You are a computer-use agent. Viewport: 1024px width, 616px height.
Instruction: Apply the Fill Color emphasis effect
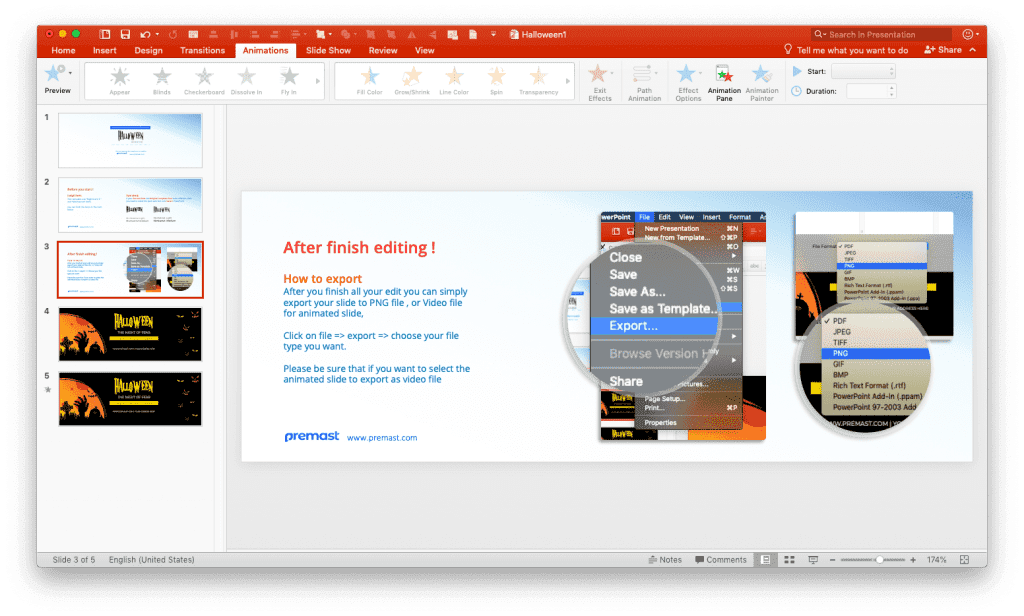click(370, 81)
